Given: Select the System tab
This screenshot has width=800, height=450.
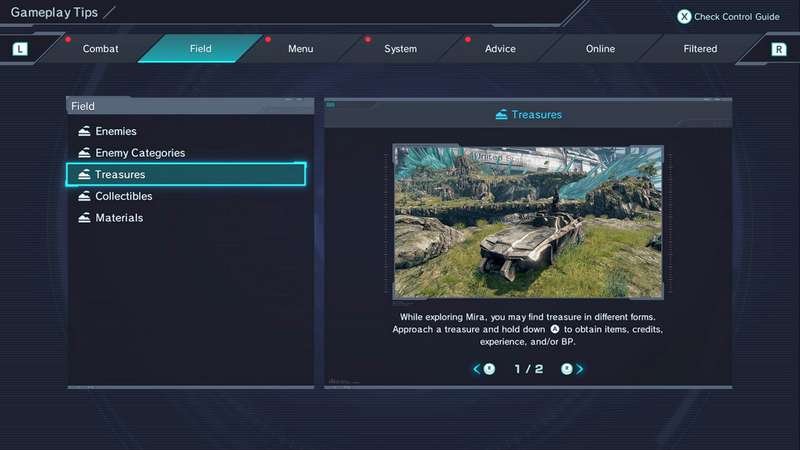Looking at the screenshot, I should (x=400, y=49).
